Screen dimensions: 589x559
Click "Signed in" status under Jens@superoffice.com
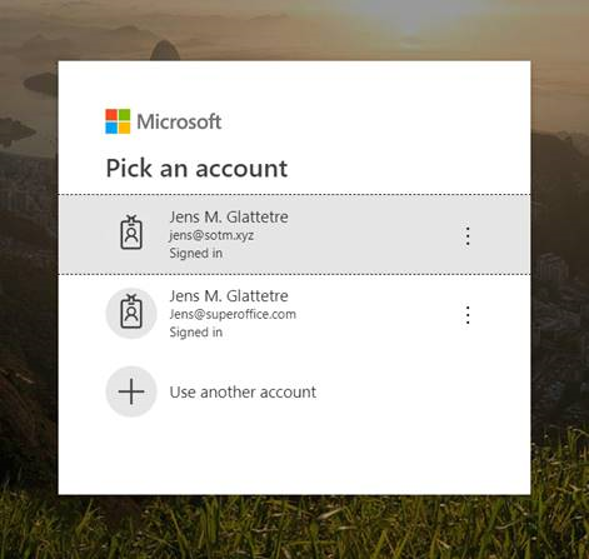[196, 332]
